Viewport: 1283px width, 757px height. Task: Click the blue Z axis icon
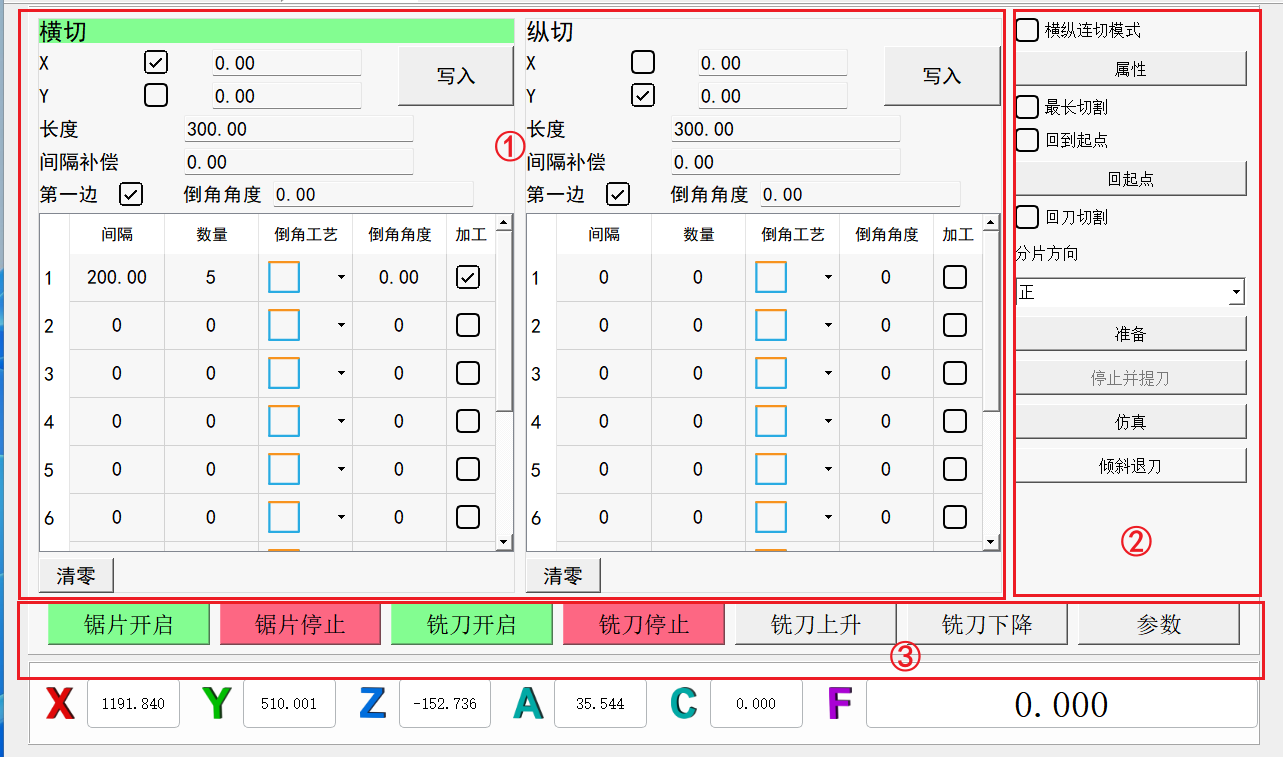[x=372, y=704]
